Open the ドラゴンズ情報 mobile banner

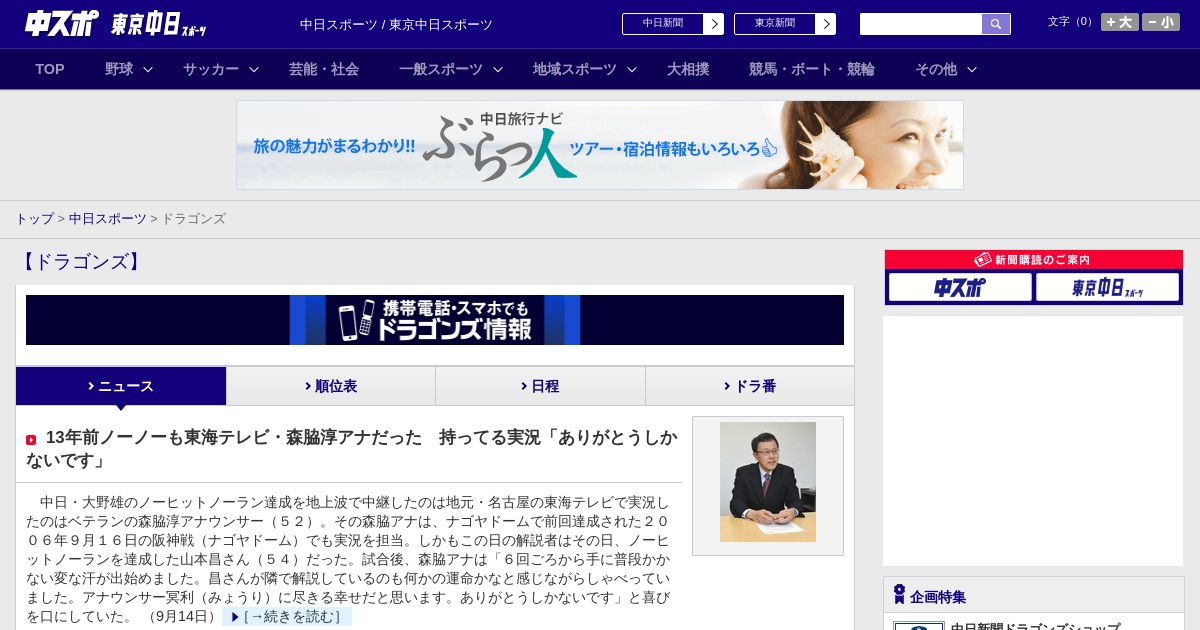435,320
